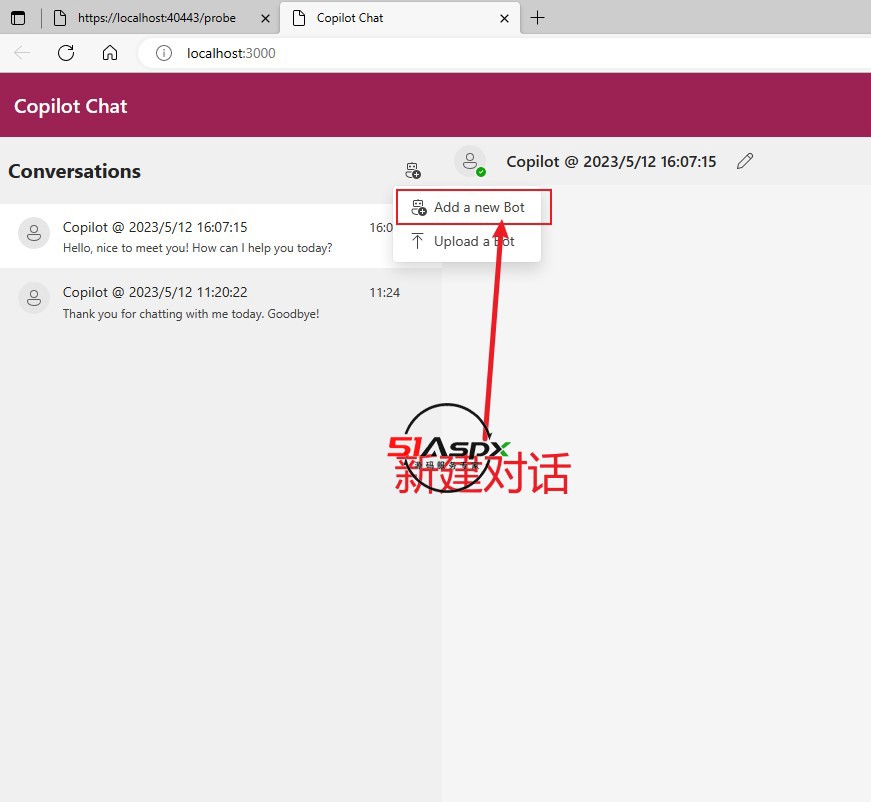
Task: Click the edit chat name pencil icon
Action: pyautogui.click(x=745, y=161)
